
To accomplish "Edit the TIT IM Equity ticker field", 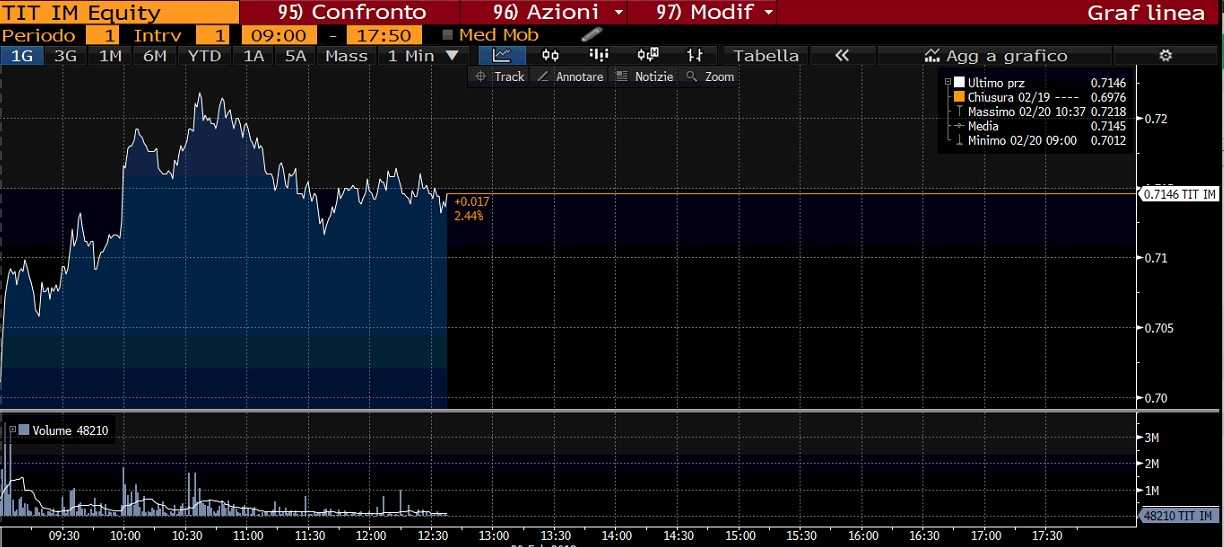I will [119, 13].
